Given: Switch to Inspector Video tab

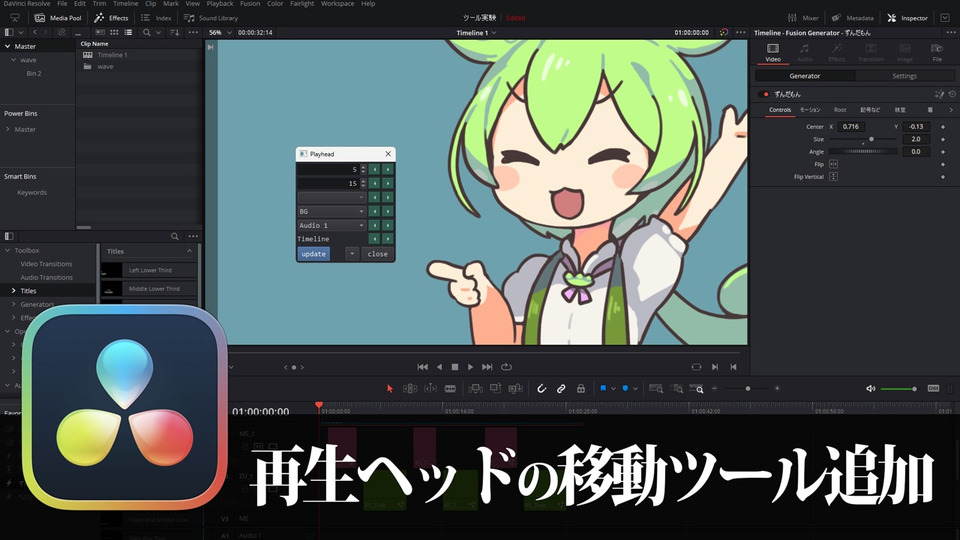Looking at the screenshot, I should coord(773,53).
